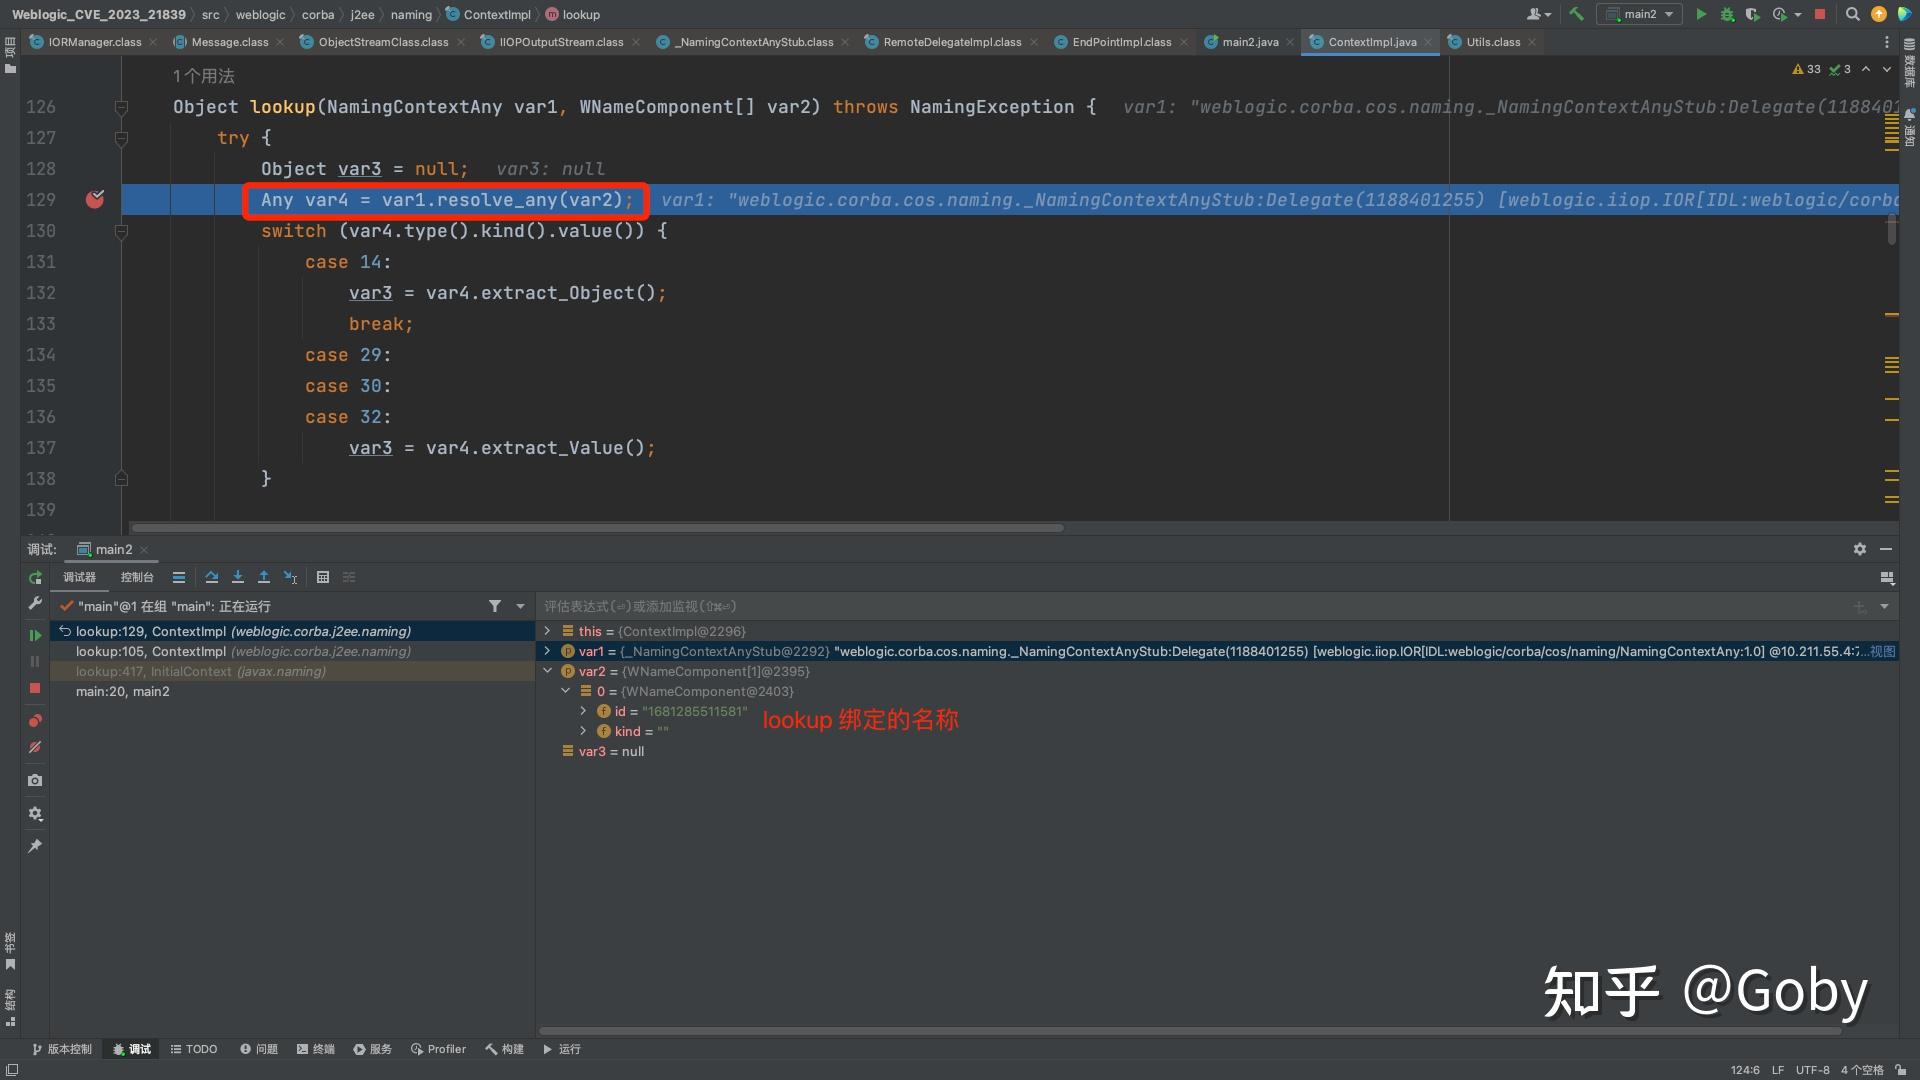The width and height of the screenshot is (1920, 1080).
Task: Collapse the var2 WNameComponent node
Action: coord(547,671)
